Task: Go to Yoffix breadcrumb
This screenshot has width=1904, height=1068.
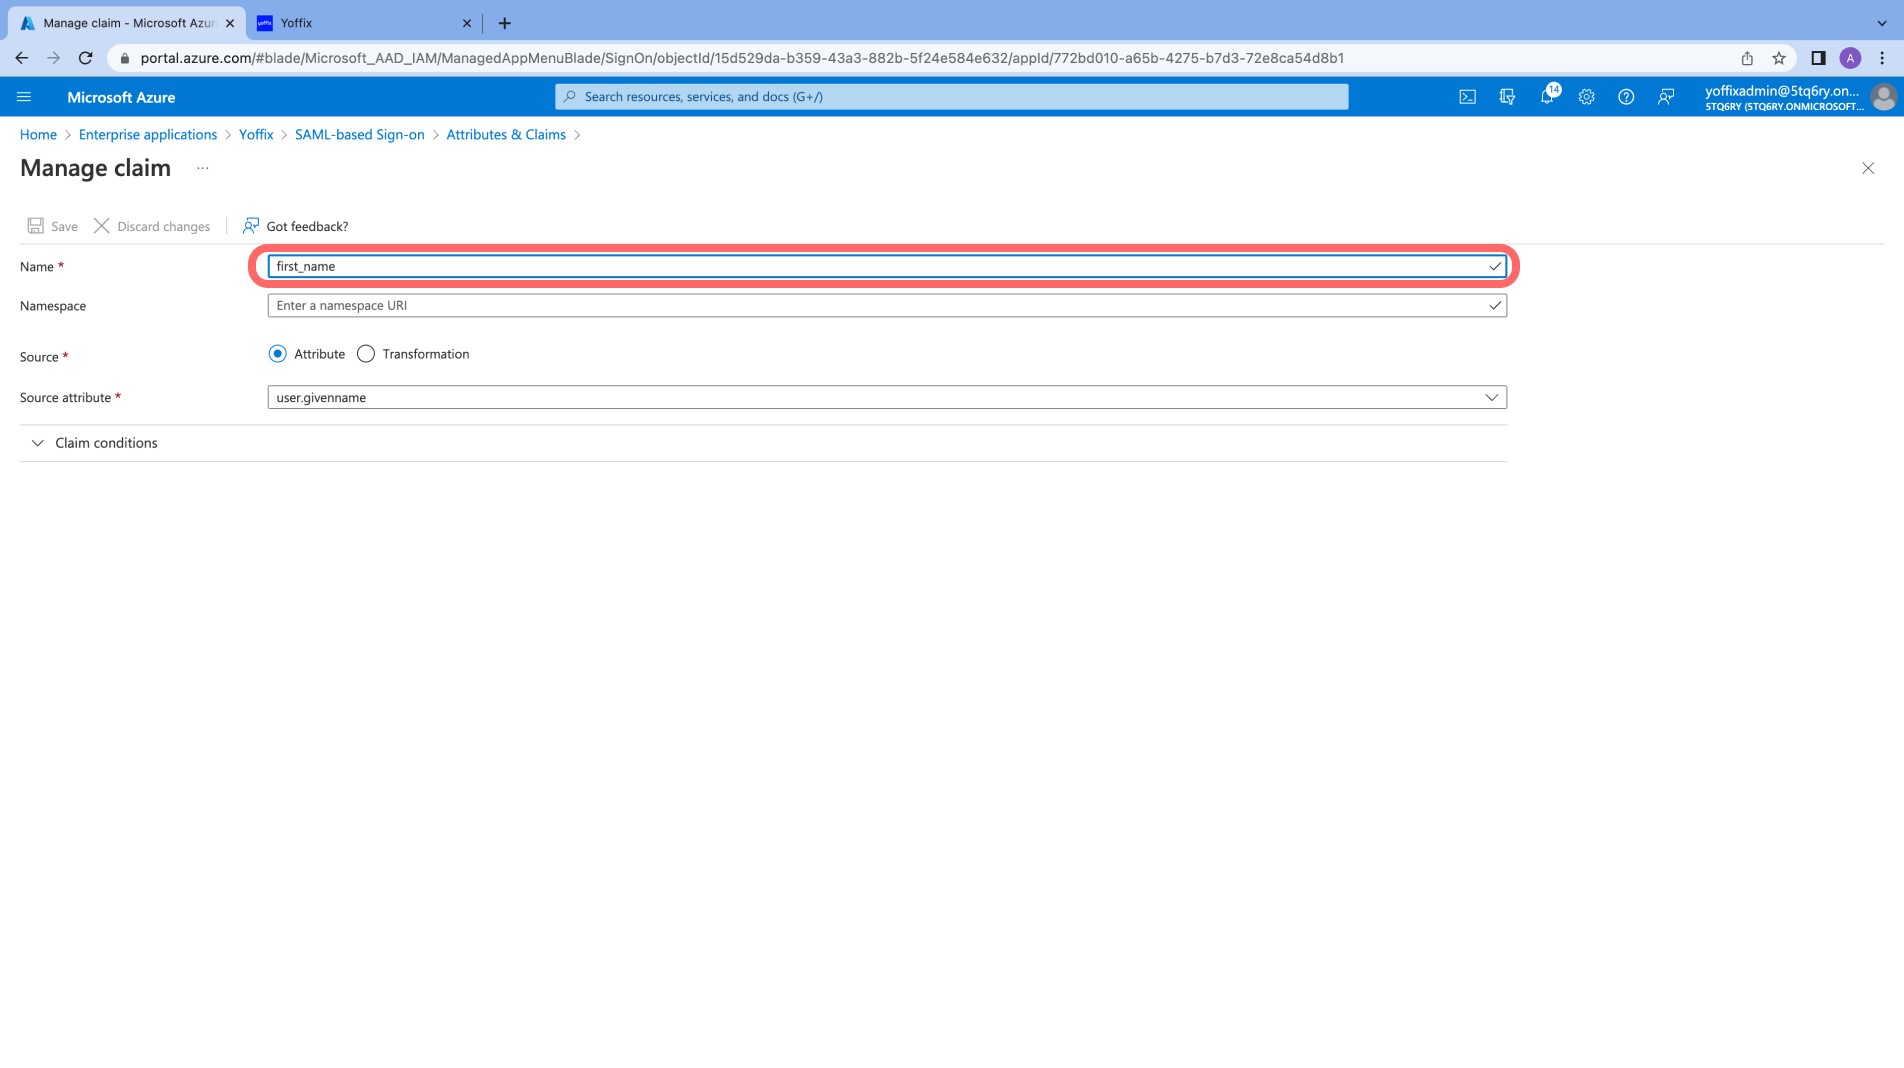Action: (x=256, y=135)
